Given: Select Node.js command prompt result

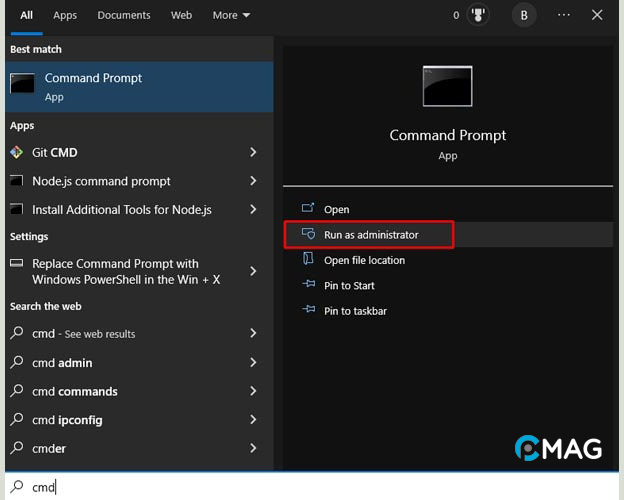Looking at the screenshot, I should (x=139, y=181).
